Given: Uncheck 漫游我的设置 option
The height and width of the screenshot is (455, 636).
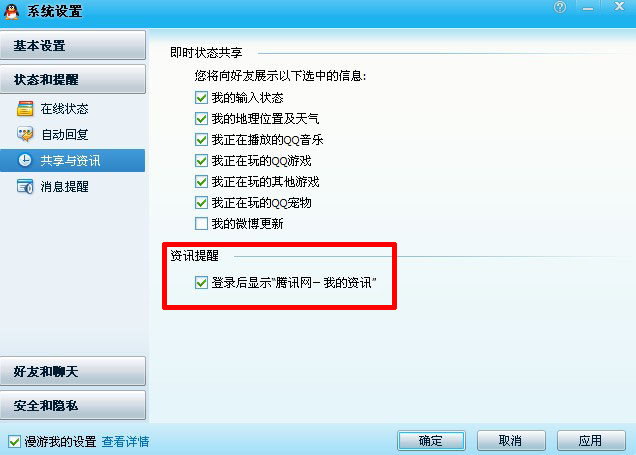Looking at the screenshot, I should click(x=14, y=441).
